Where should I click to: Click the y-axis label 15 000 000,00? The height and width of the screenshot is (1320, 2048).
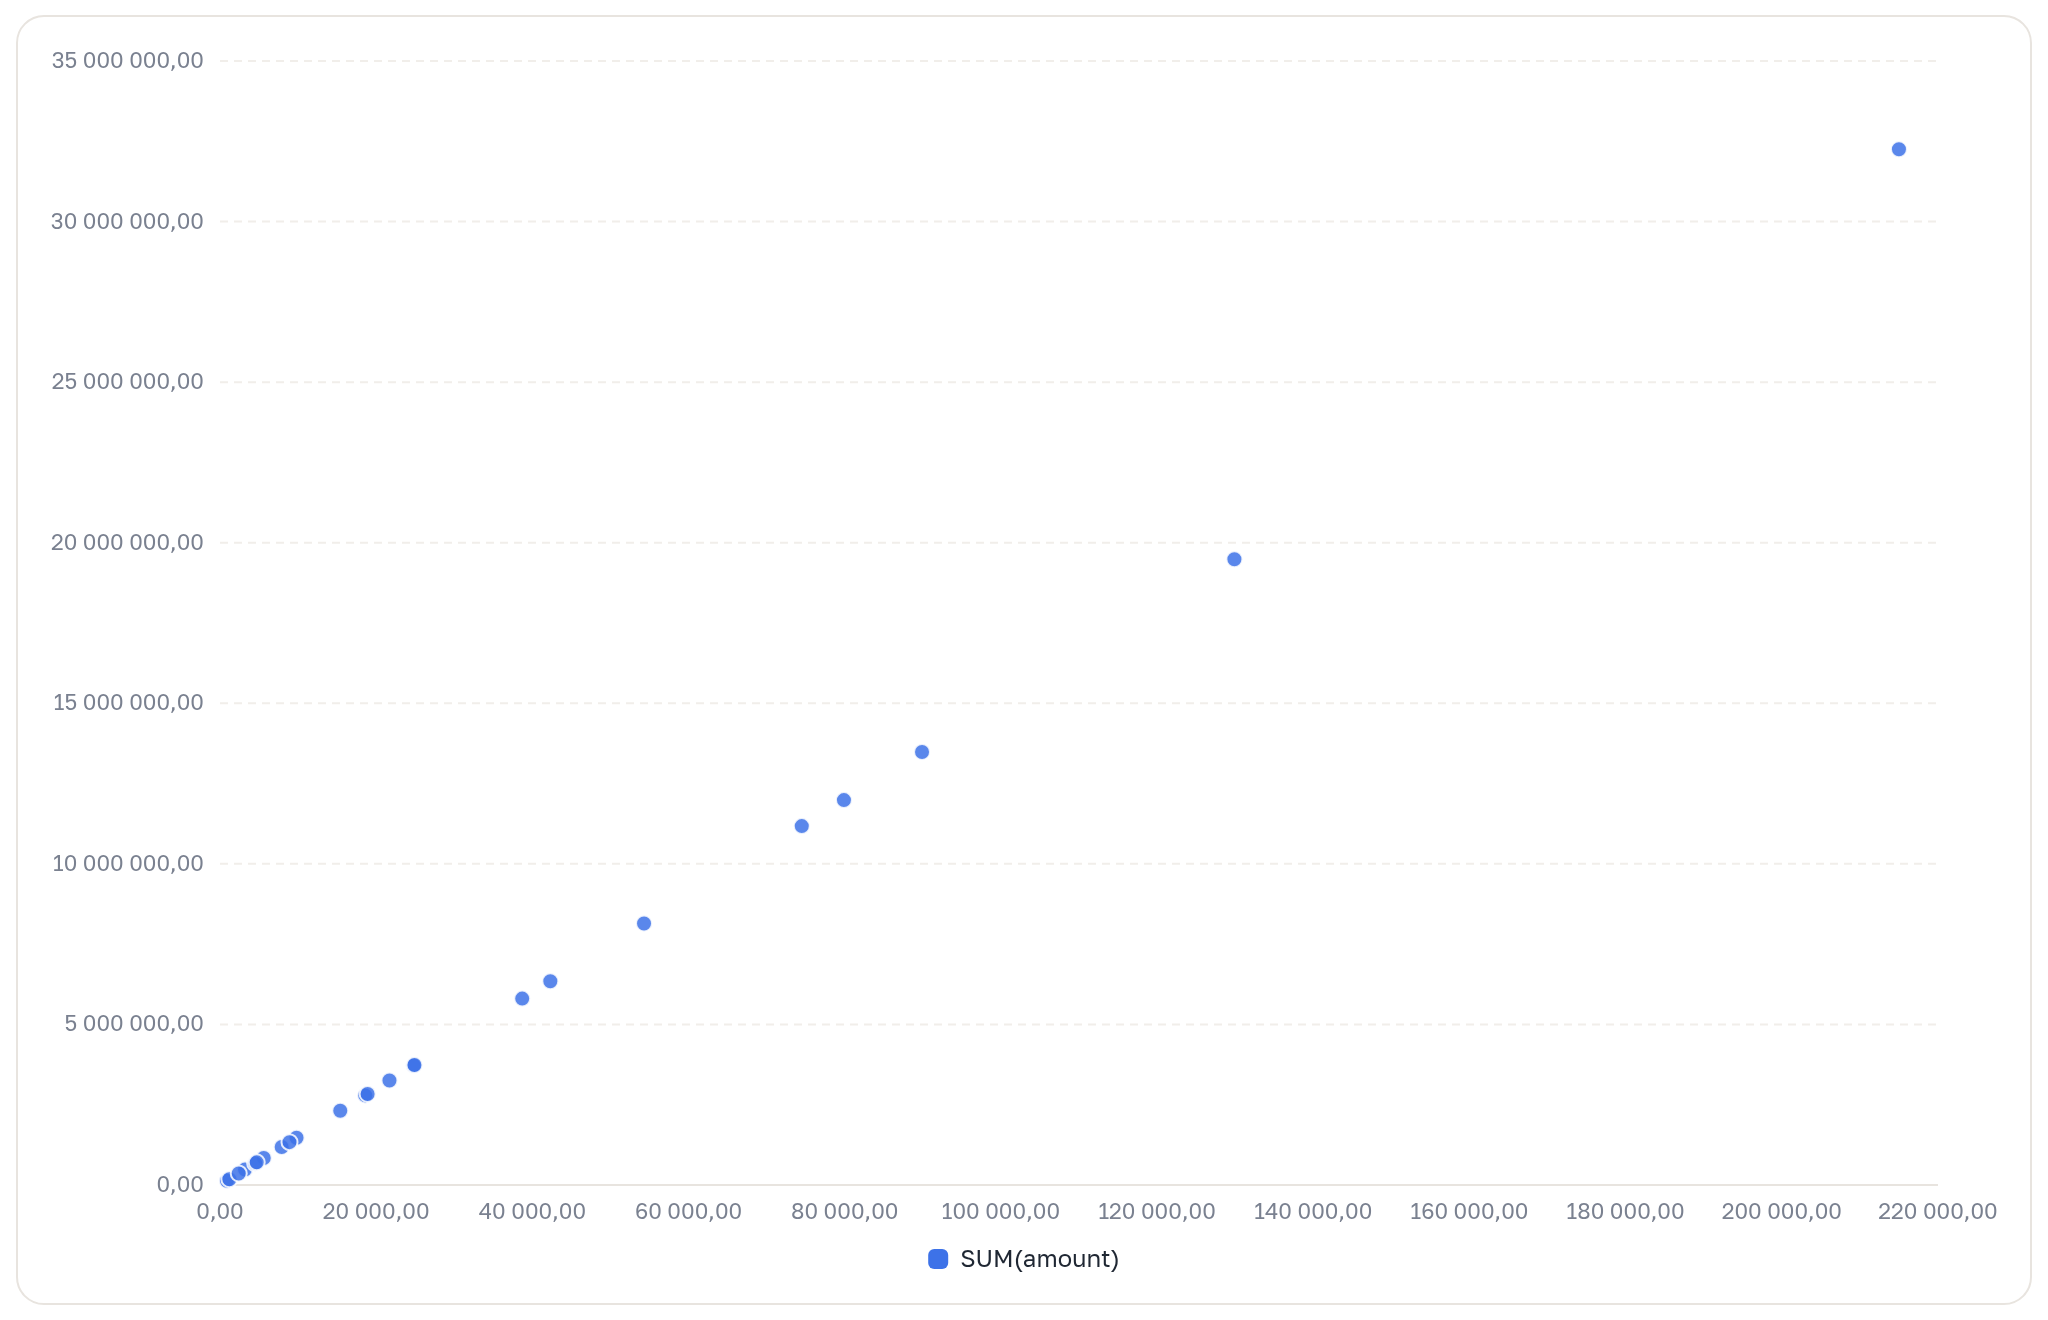click(127, 702)
